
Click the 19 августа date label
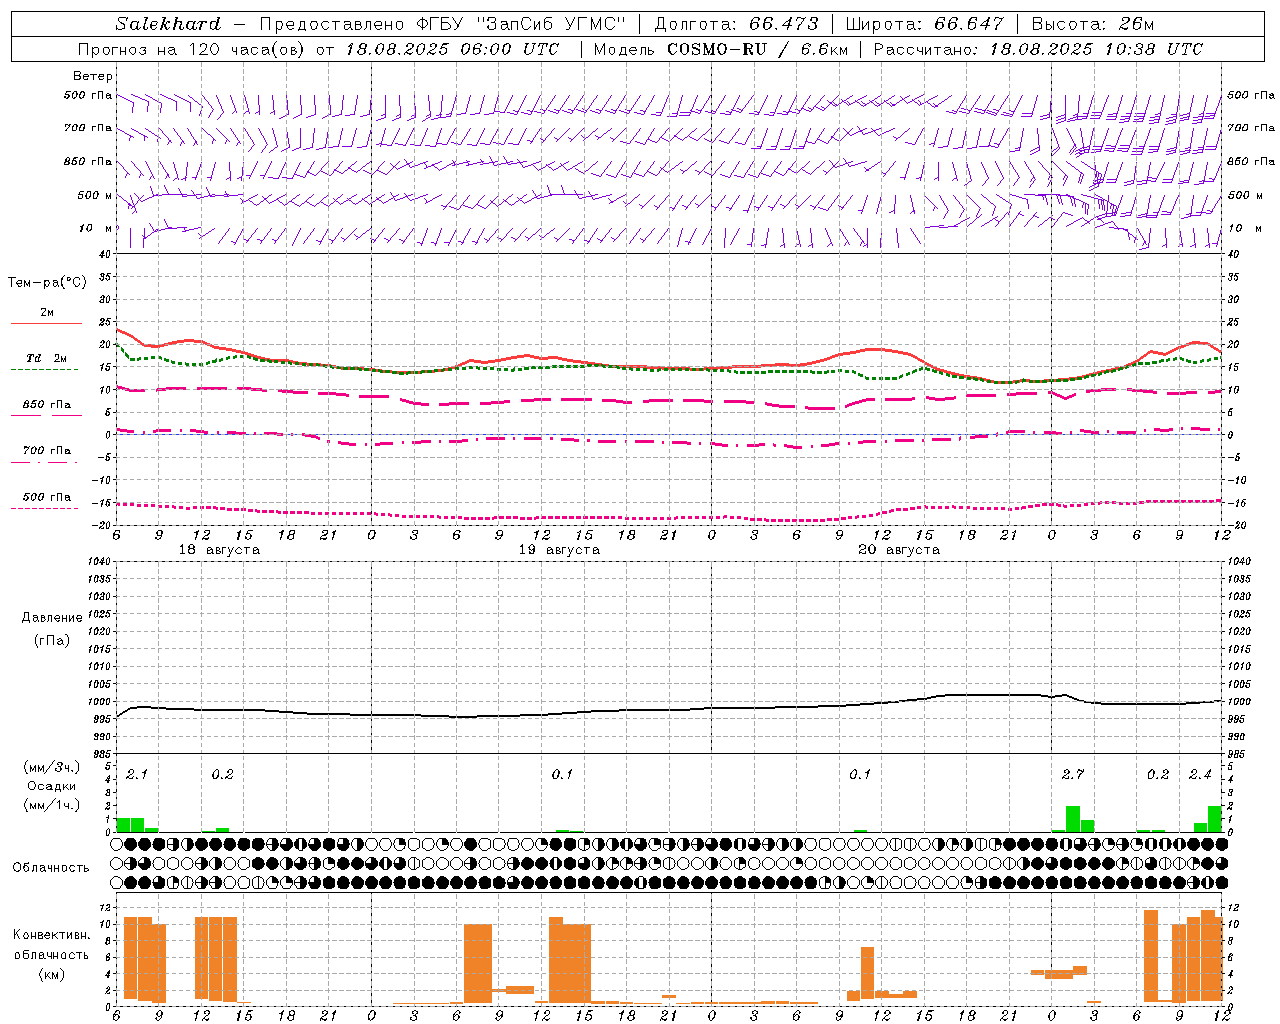[559, 550]
